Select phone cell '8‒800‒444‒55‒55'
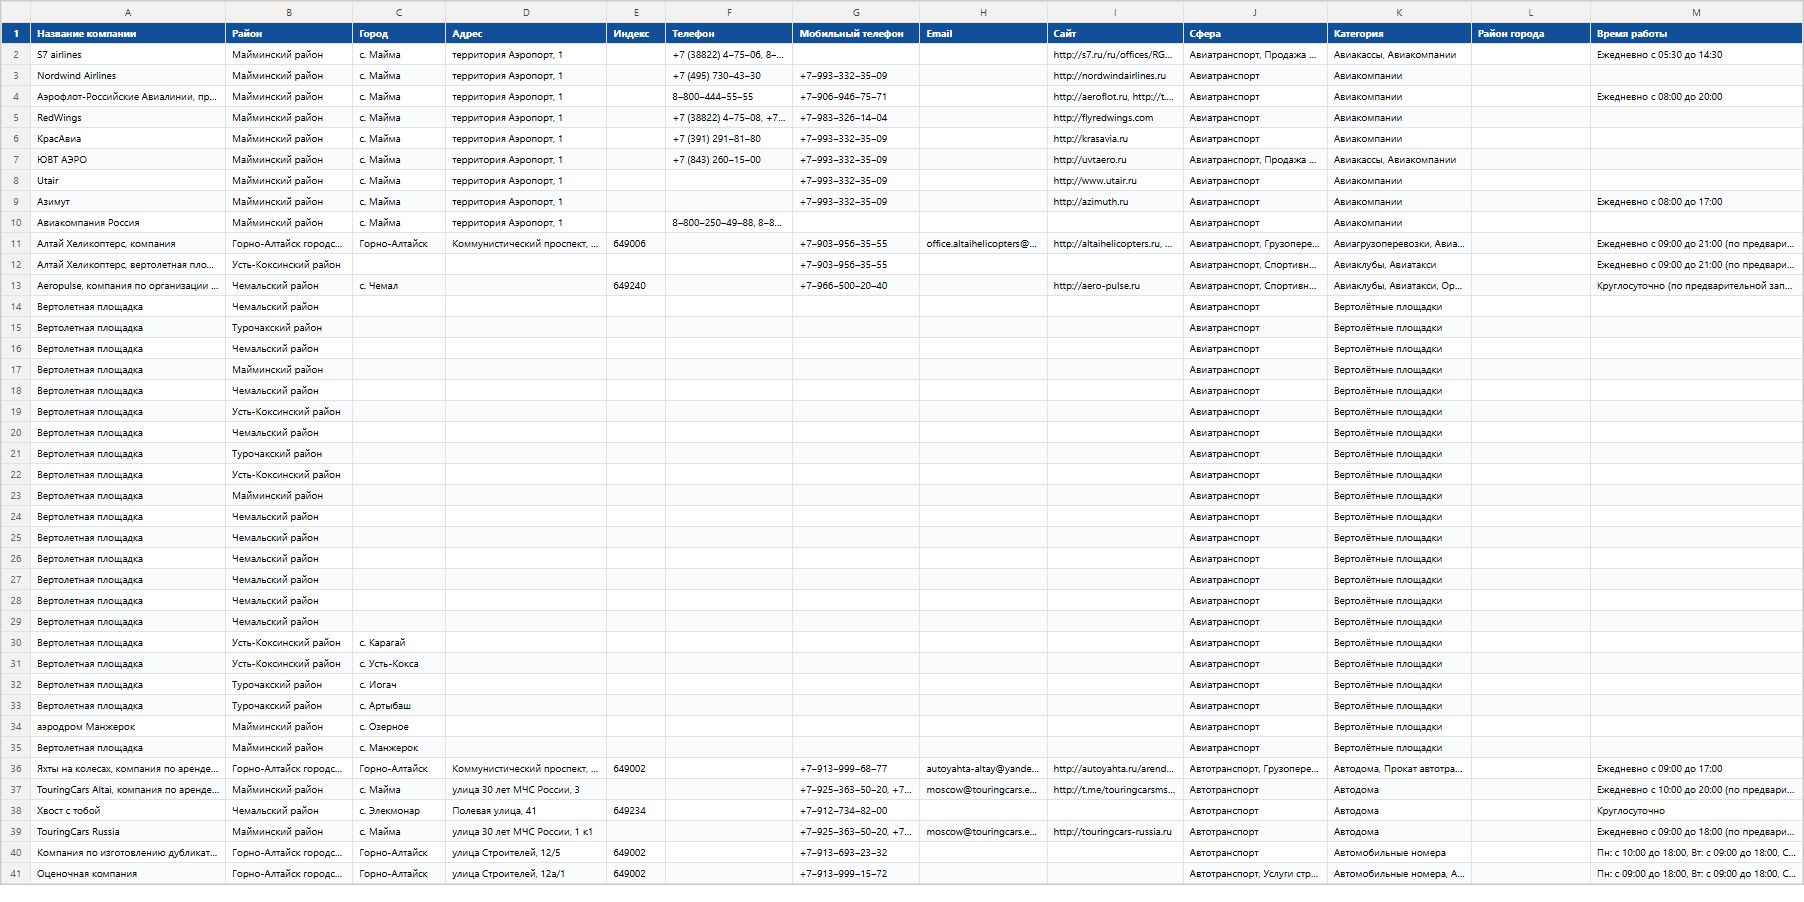This screenshot has width=1804, height=902. [x=729, y=97]
